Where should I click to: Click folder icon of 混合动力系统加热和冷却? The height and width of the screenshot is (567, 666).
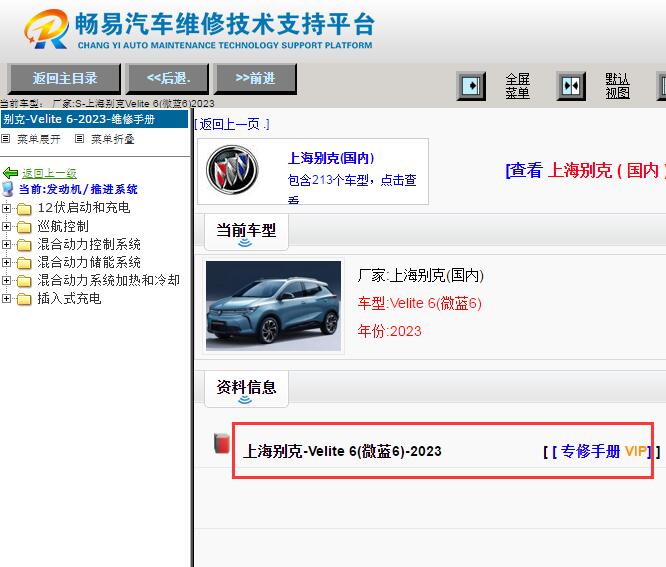[24, 281]
